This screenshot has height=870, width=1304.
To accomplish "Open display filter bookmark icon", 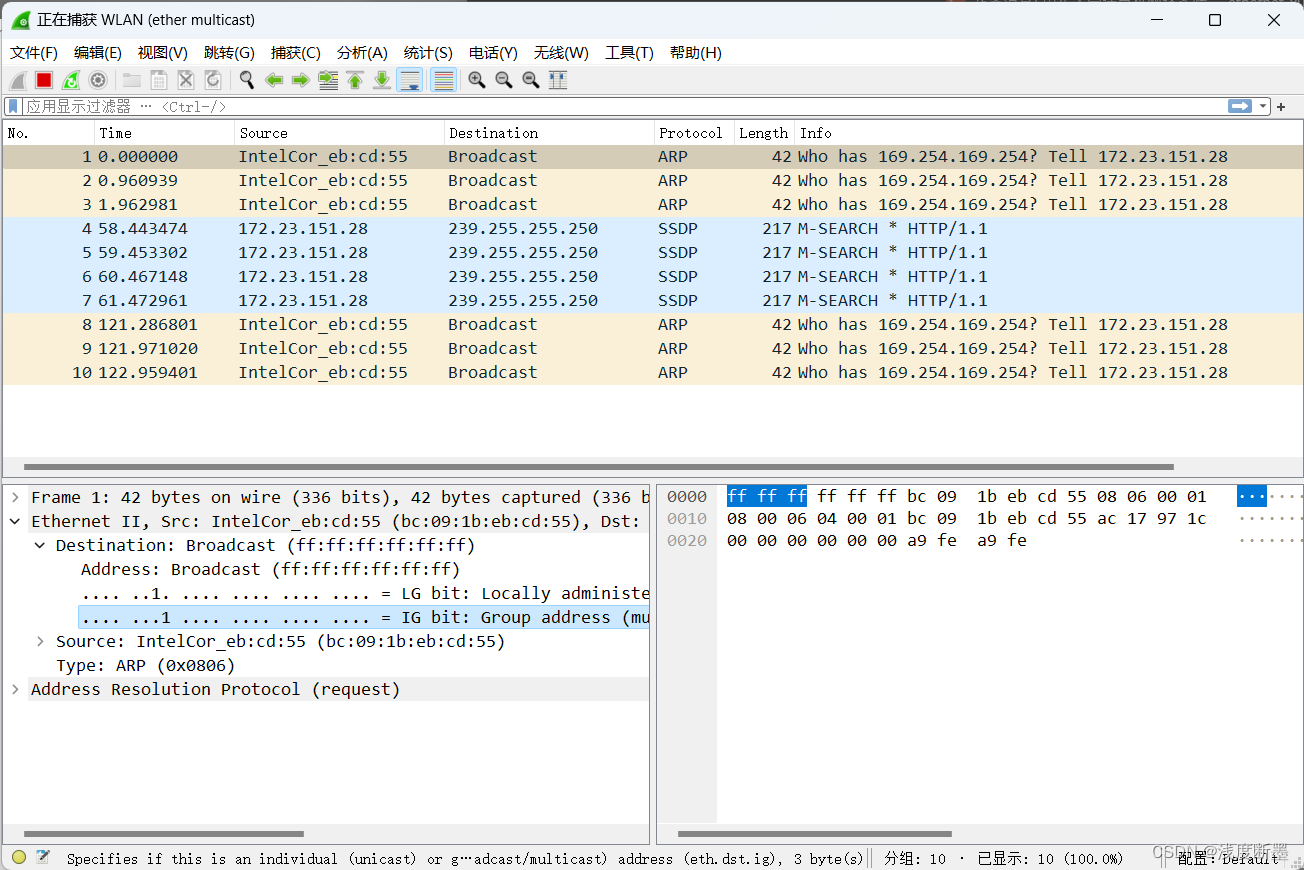I will pyautogui.click(x=13, y=106).
